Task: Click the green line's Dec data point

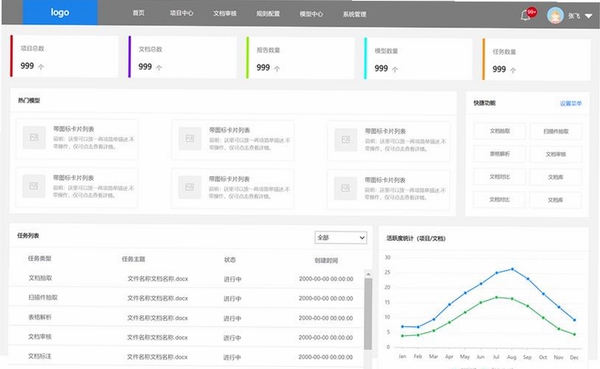Action: [574, 334]
